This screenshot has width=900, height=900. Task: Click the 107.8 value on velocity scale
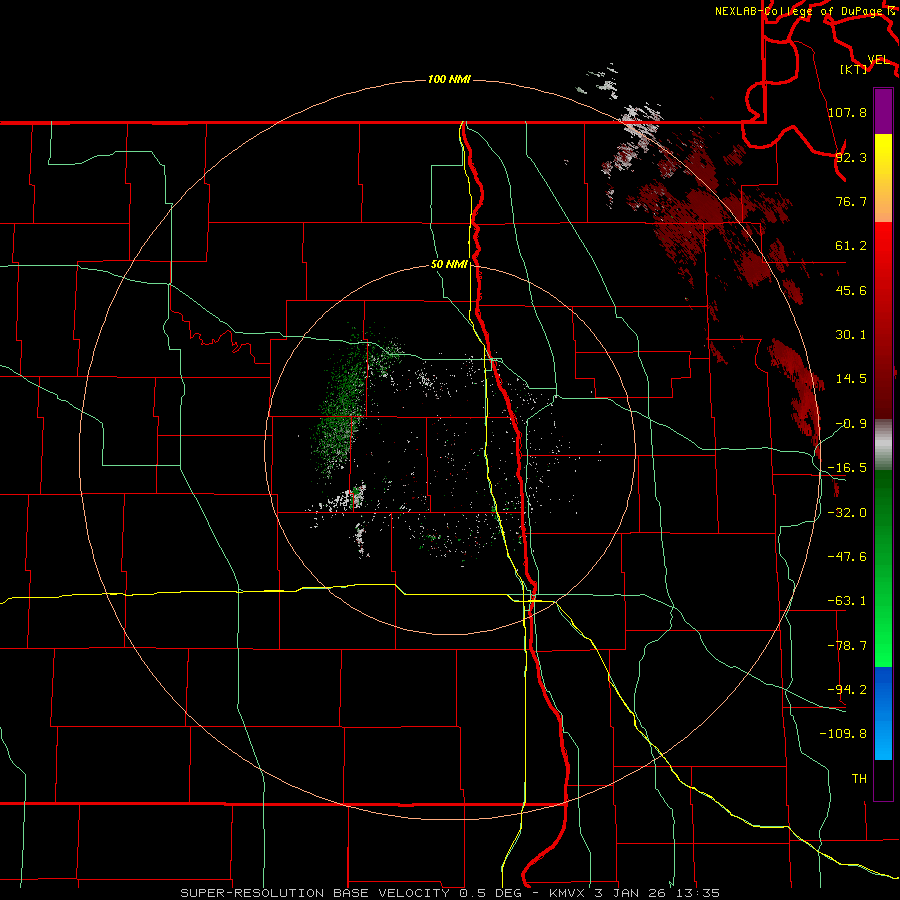pyautogui.click(x=847, y=112)
